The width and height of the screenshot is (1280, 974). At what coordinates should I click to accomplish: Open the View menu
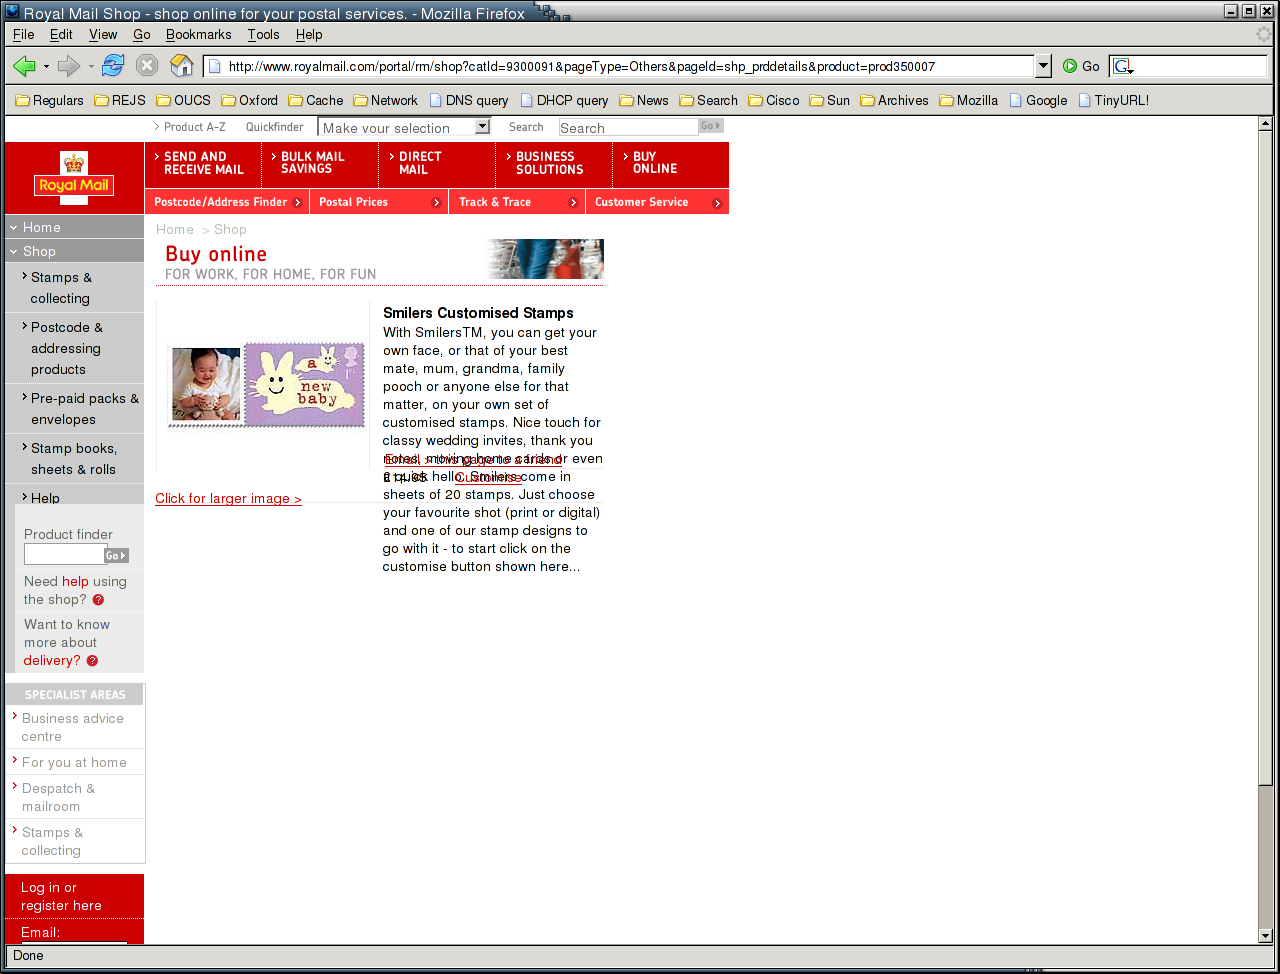[103, 34]
